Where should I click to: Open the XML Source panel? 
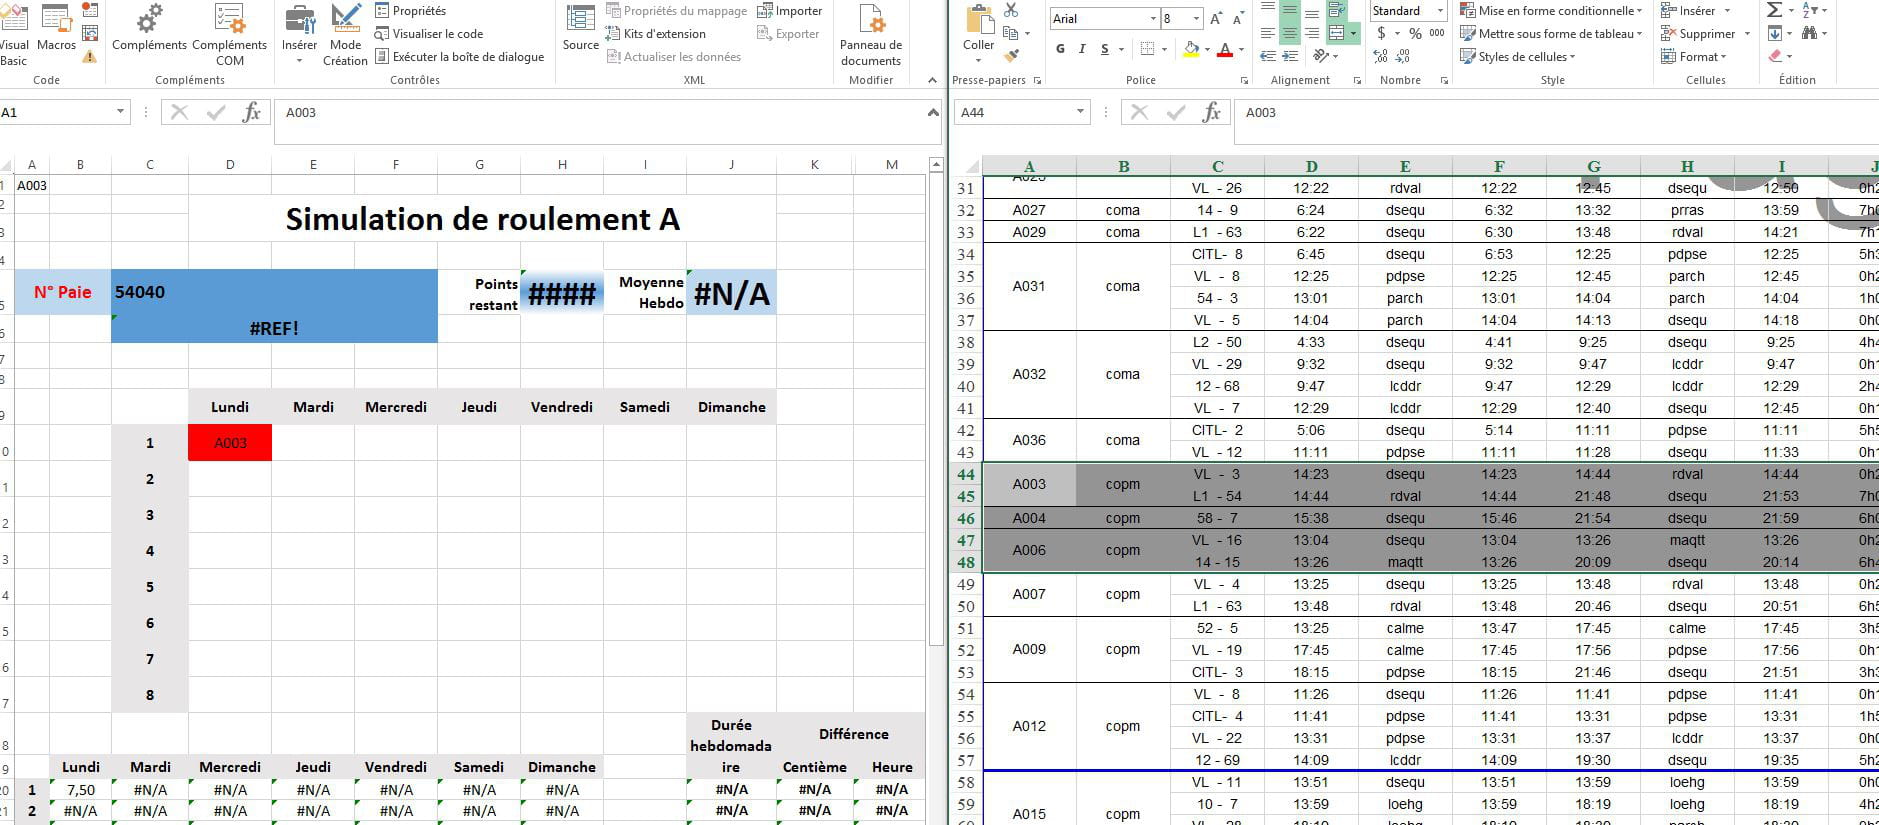click(580, 28)
